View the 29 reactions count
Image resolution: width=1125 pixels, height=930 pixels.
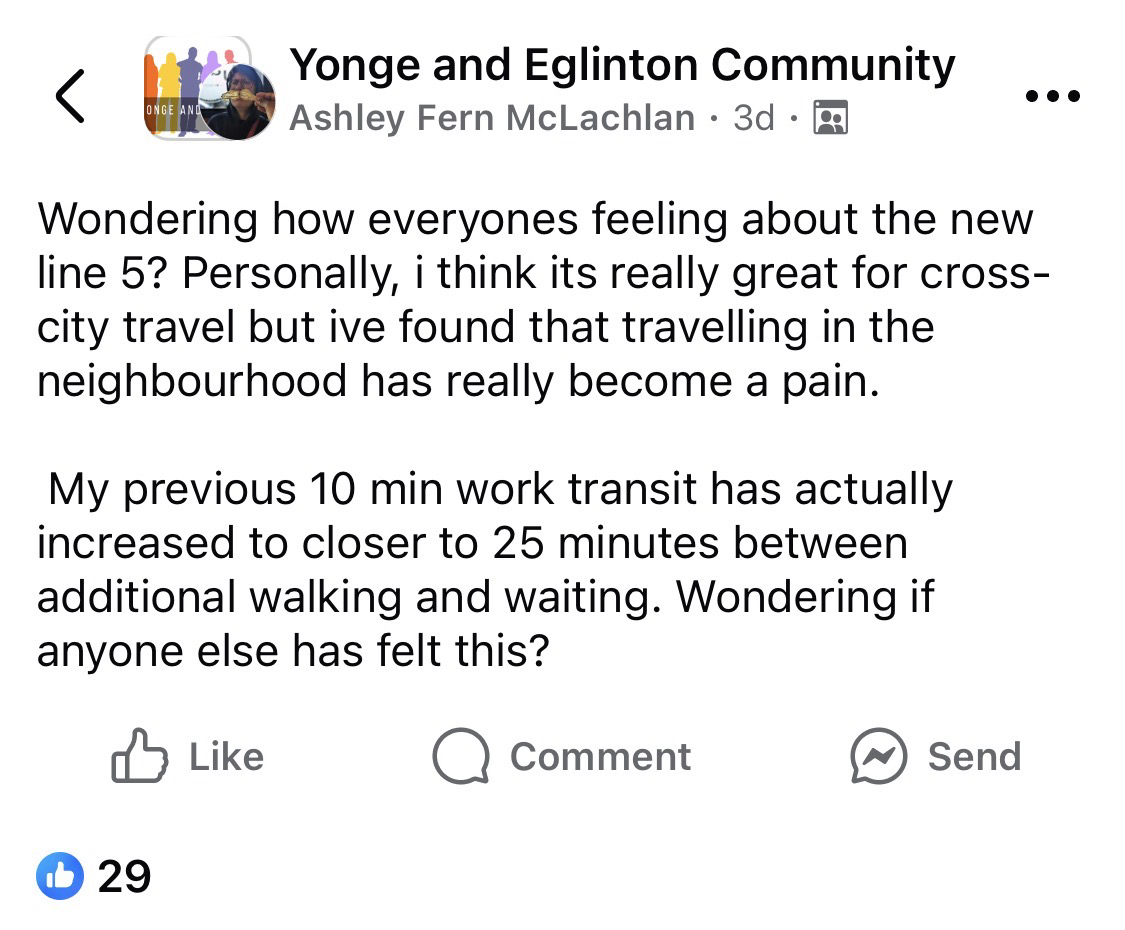click(124, 877)
